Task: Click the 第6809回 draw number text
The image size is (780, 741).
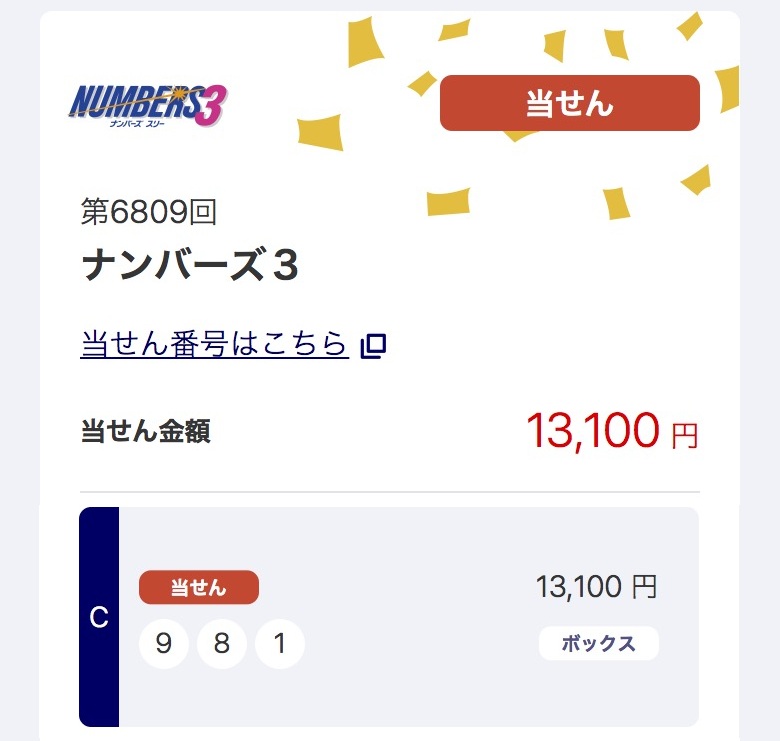Action: coord(149,212)
